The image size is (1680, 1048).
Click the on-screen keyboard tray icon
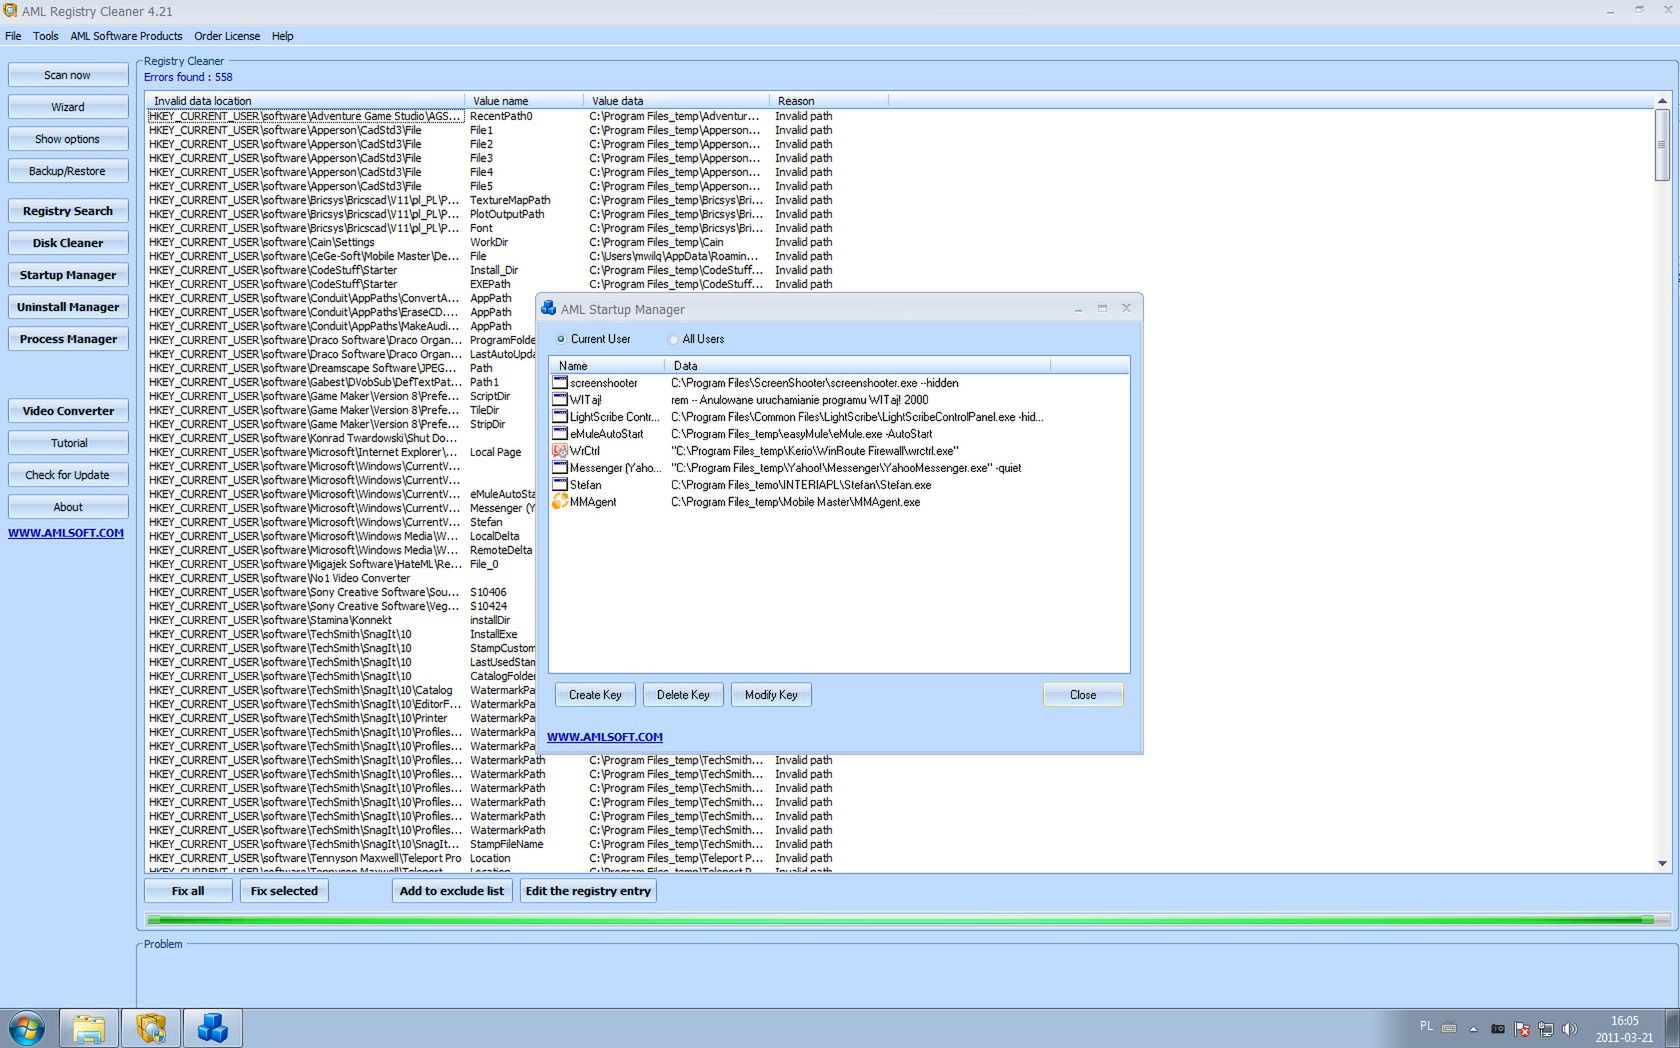point(1449,1028)
